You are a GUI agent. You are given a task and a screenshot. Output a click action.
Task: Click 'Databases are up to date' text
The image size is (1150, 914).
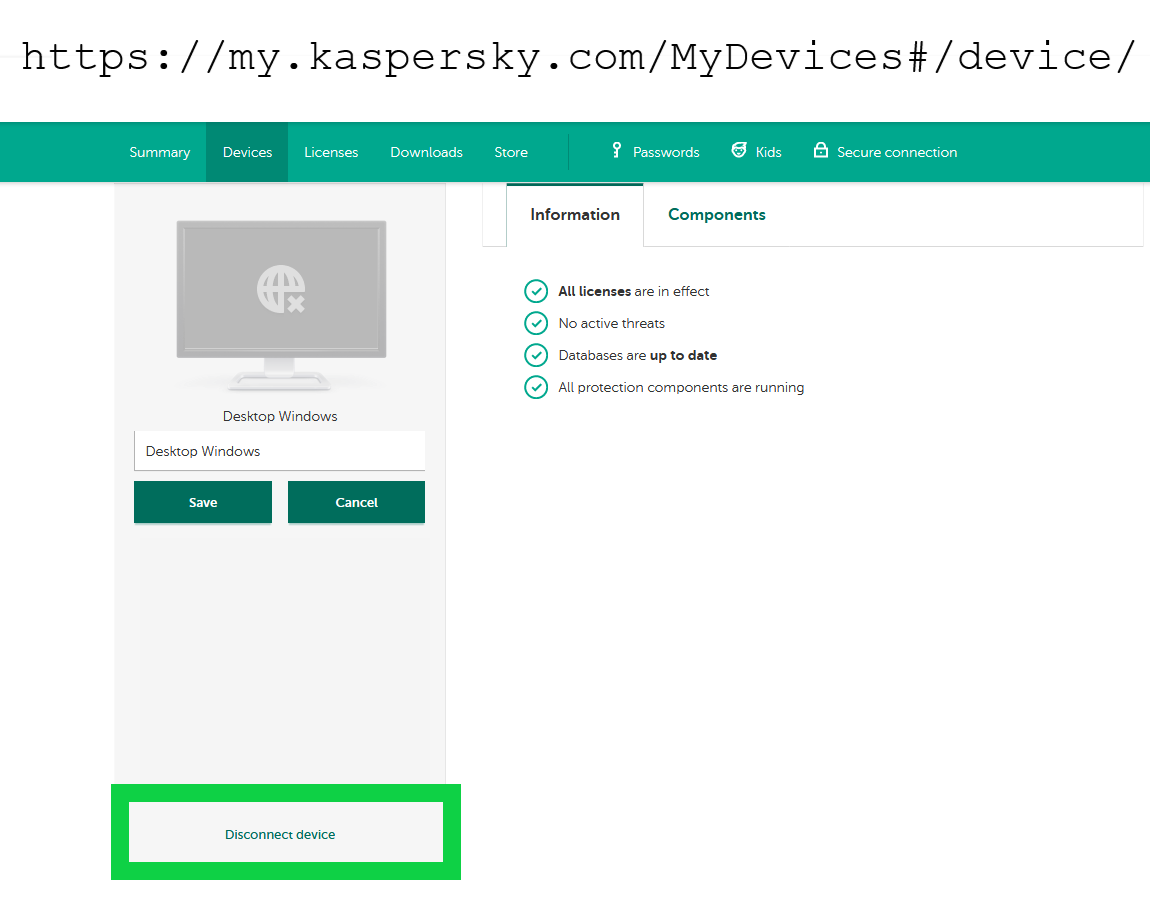tap(637, 355)
